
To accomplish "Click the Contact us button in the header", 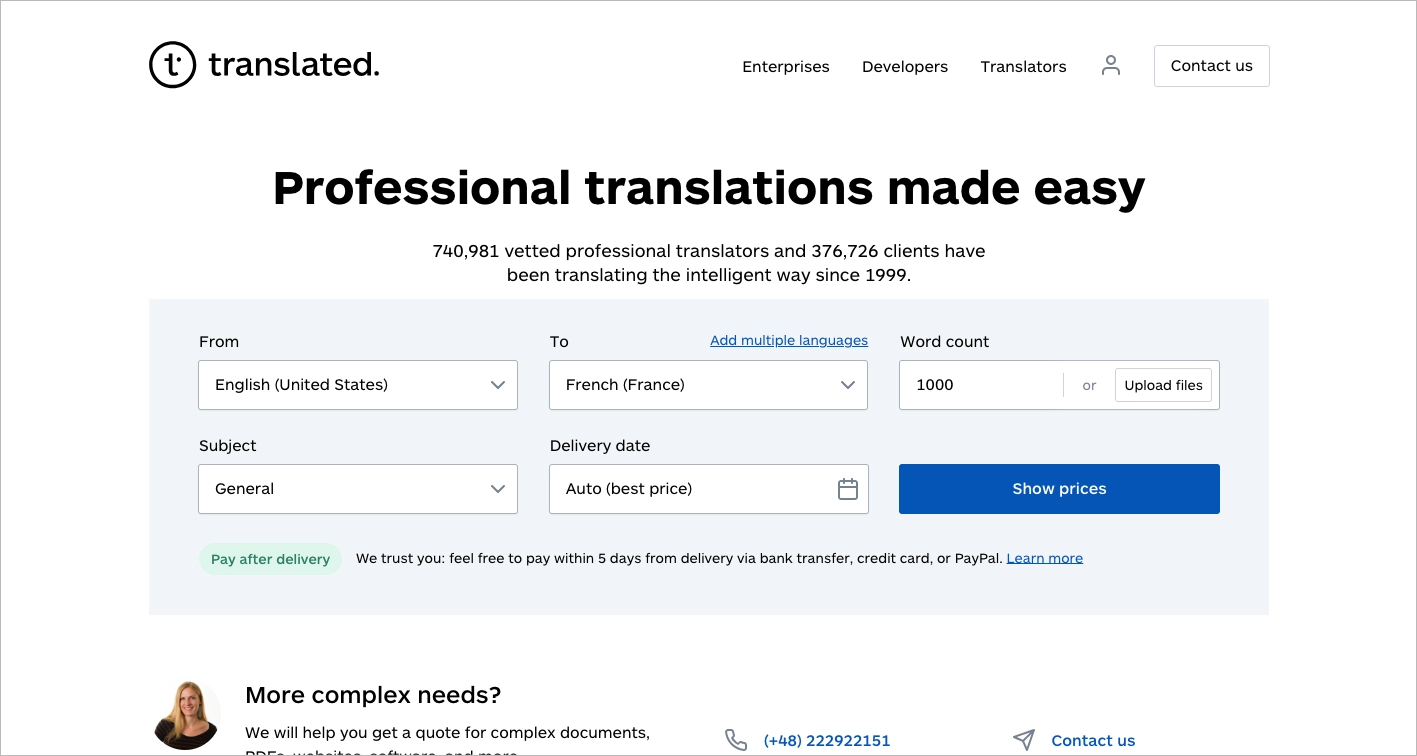I will pos(1211,65).
